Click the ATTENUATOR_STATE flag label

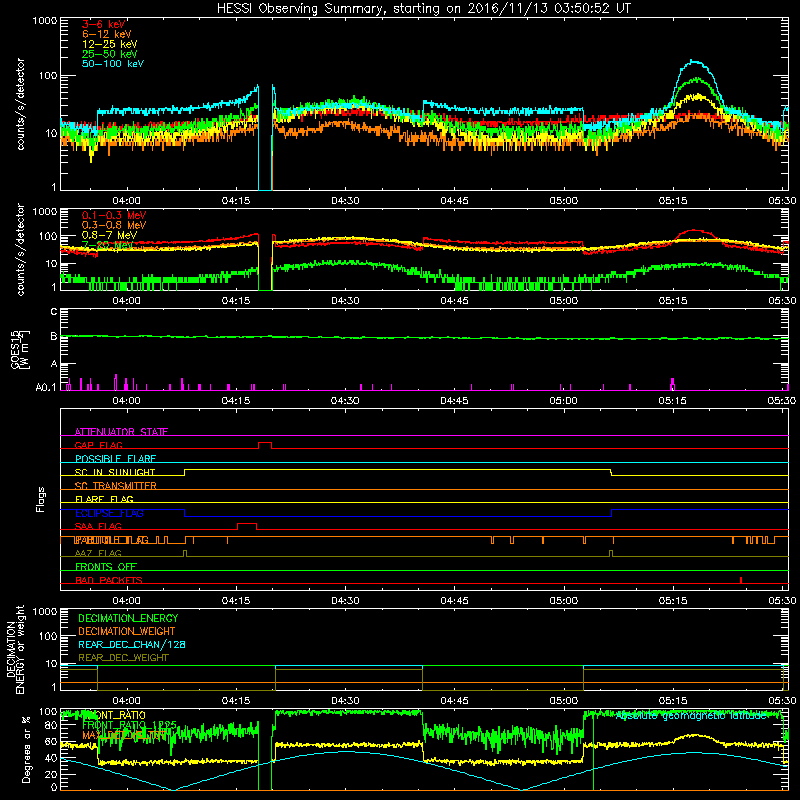point(121,432)
